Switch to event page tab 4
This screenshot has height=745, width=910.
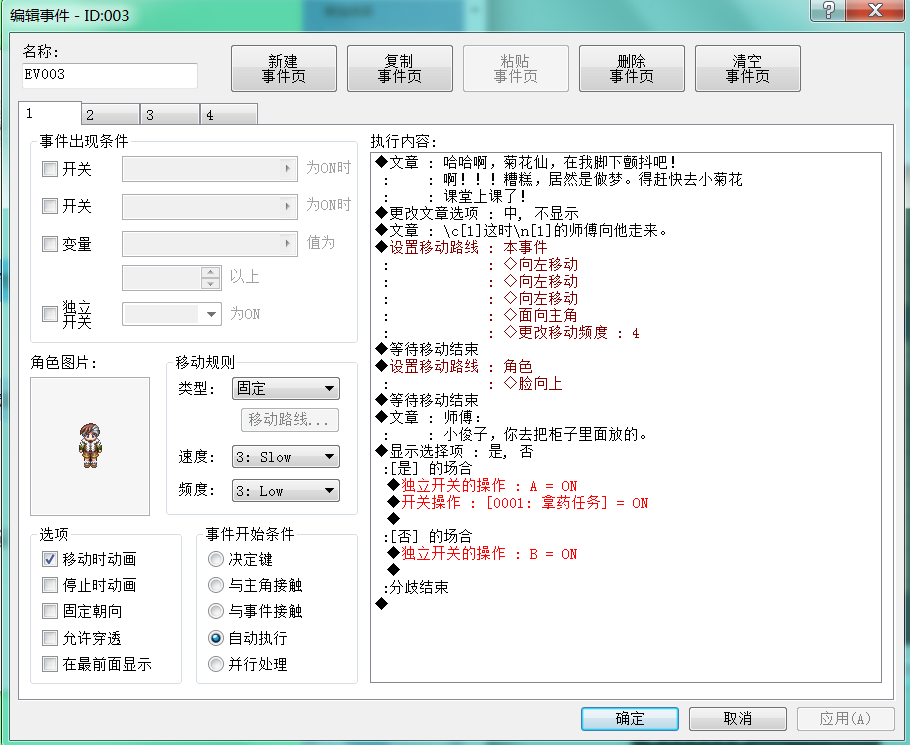click(229, 114)
